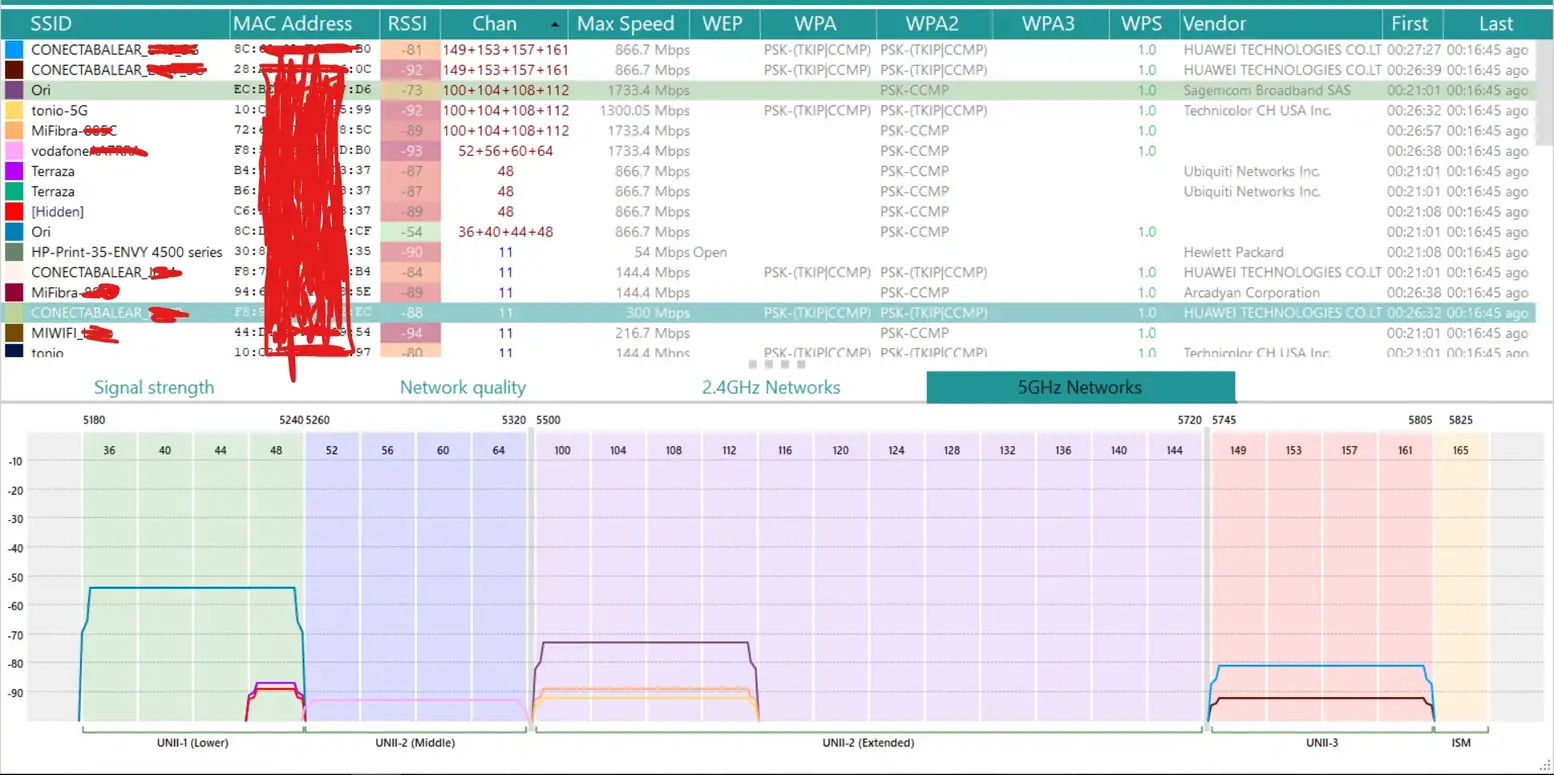Click the red swatch beside [Hidden] network
1554x775 pixels.
(14, 212)
